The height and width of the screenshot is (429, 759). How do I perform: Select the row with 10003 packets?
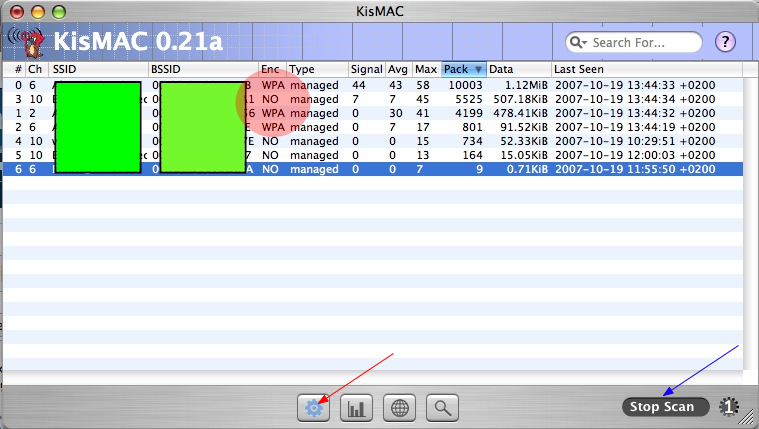(x=373, y=85)
